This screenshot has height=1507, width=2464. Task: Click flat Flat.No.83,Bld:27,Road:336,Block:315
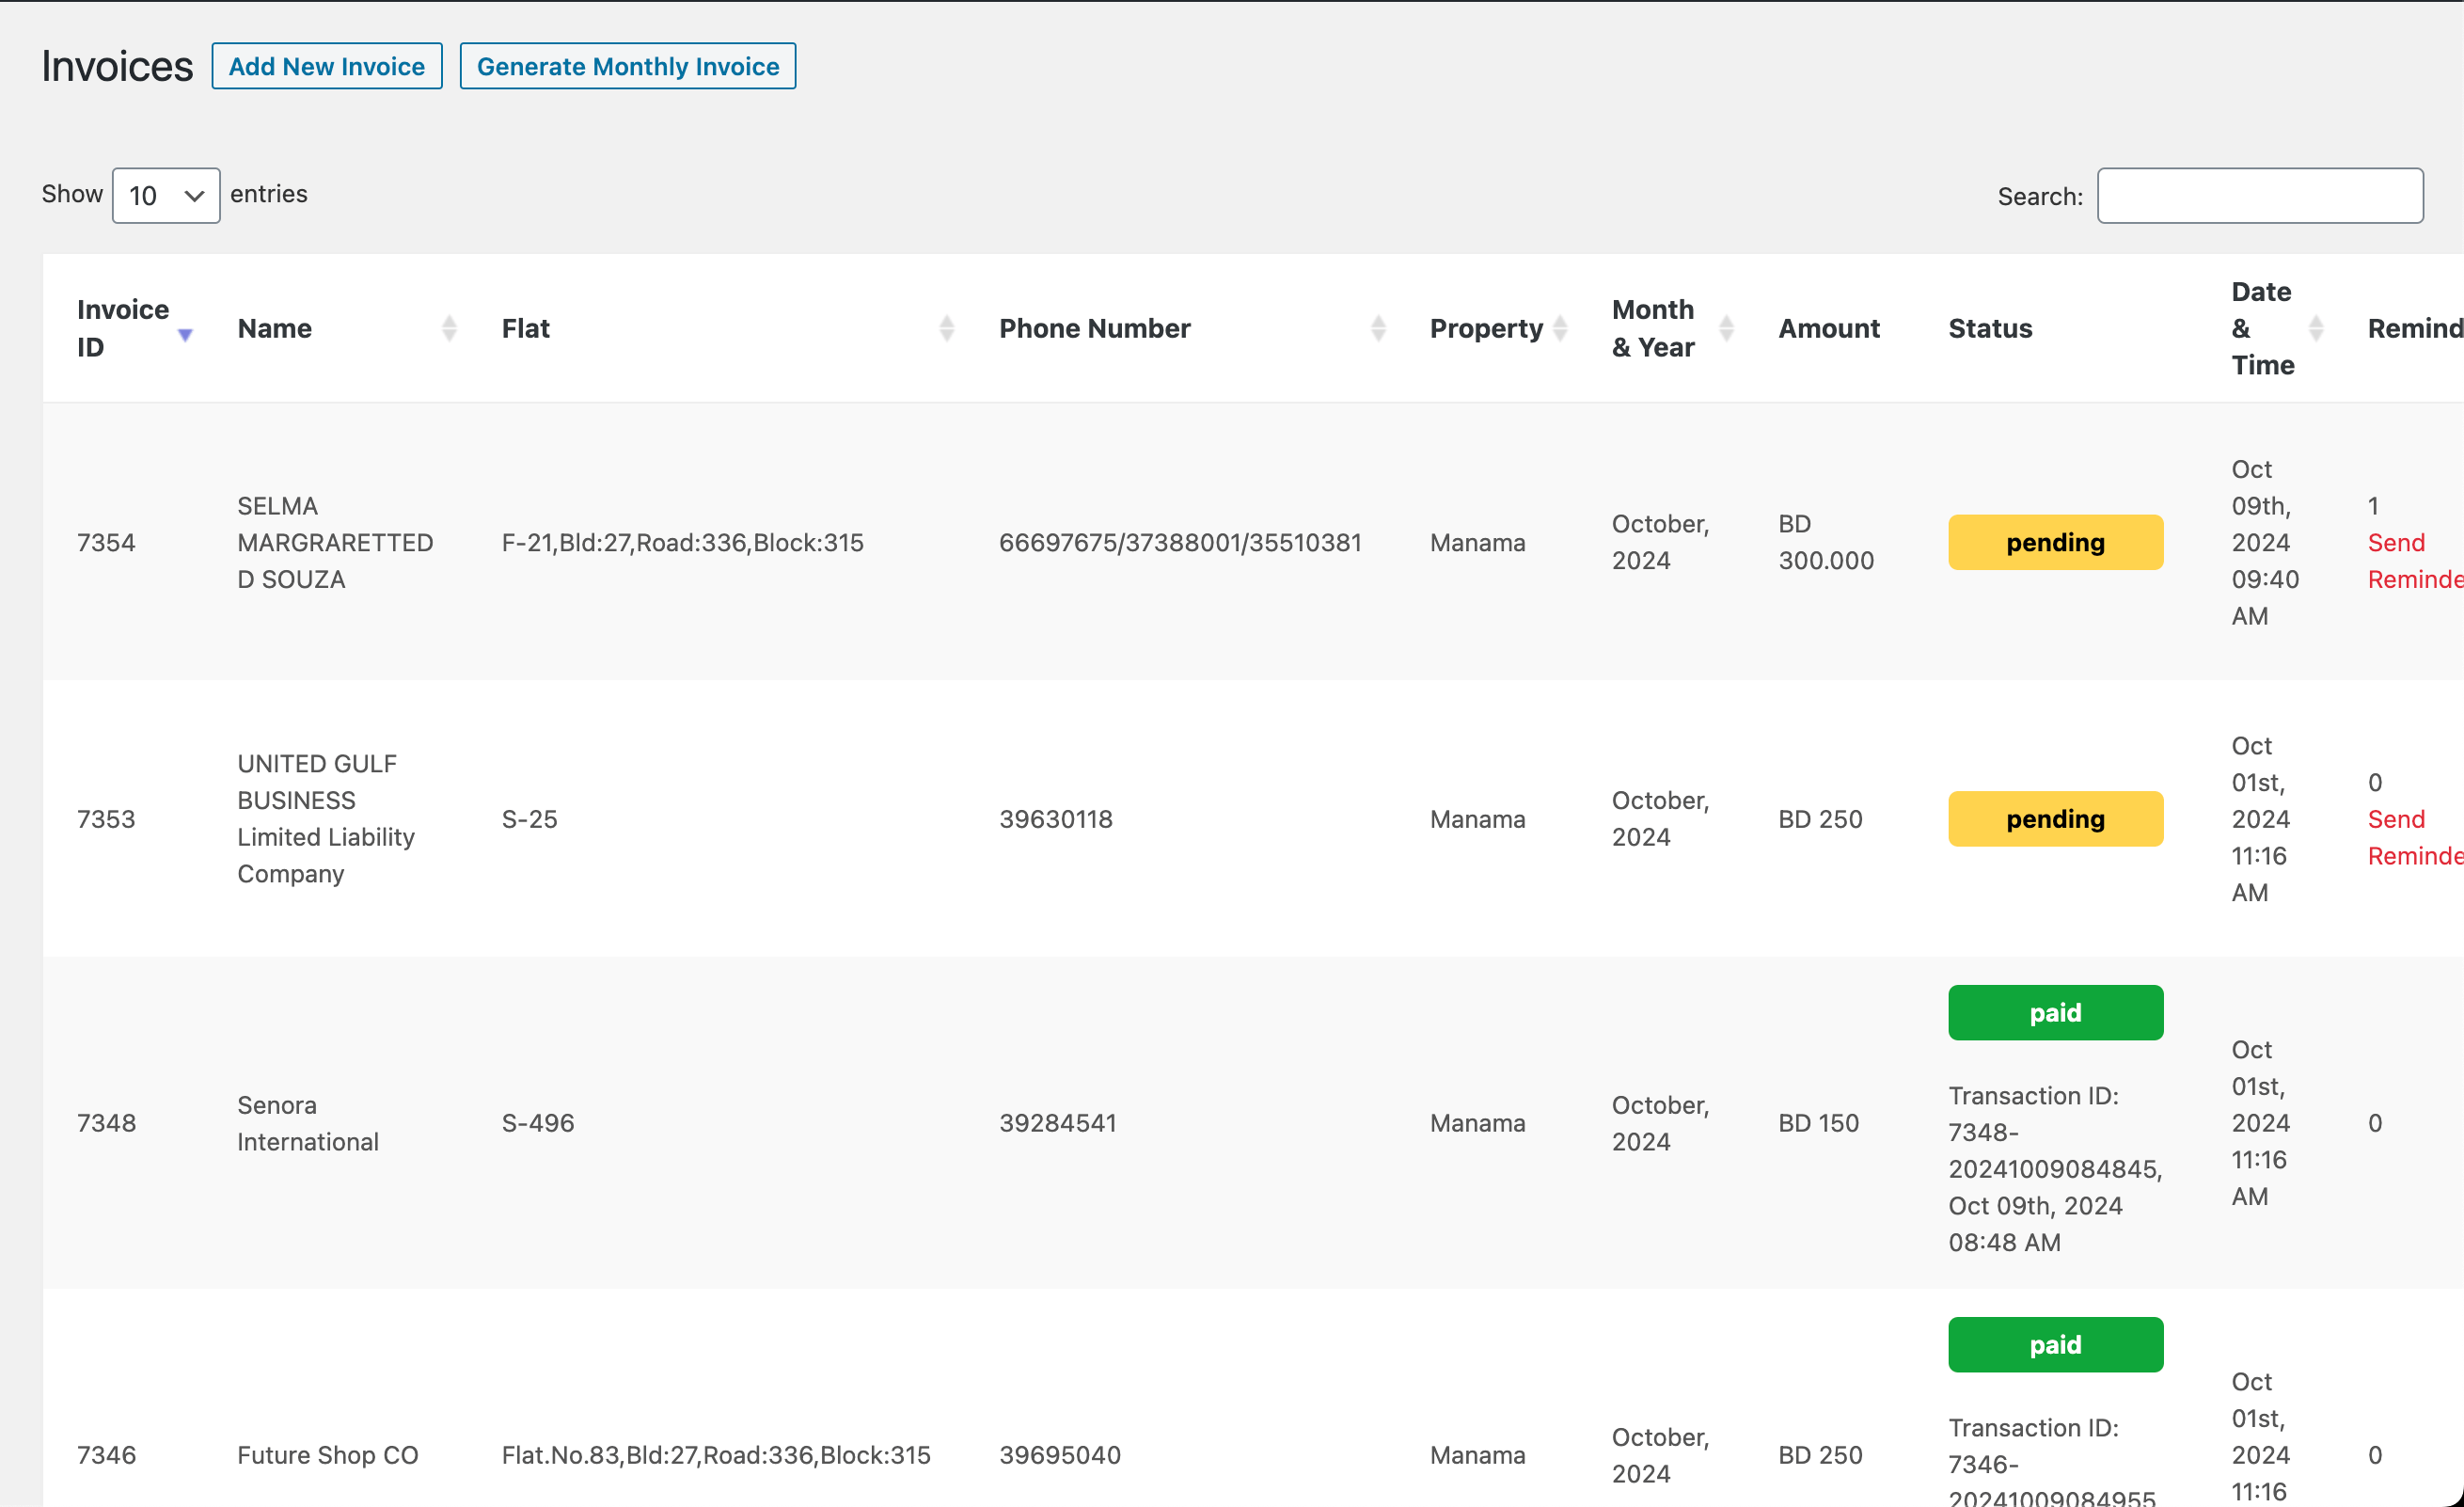pos(716,1455)
